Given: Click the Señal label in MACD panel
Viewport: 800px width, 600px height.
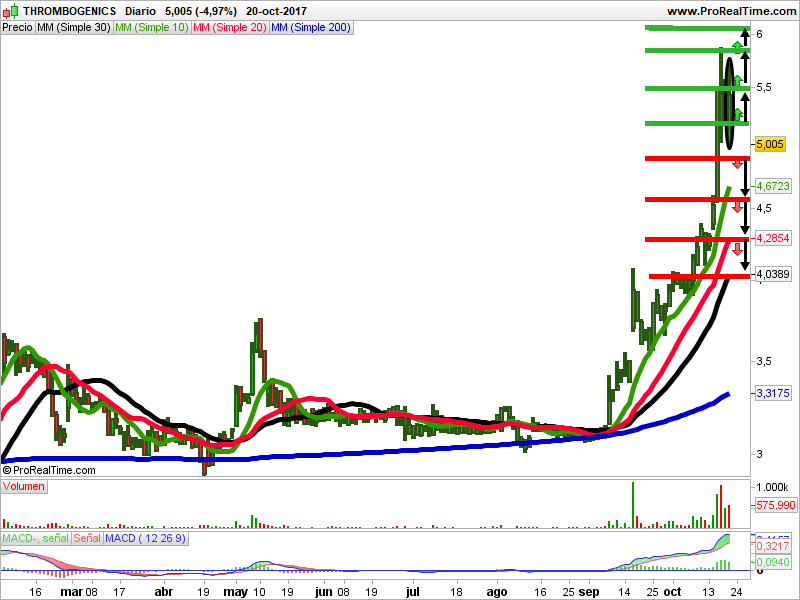Looking at the screenshot, I should point(87,538).
